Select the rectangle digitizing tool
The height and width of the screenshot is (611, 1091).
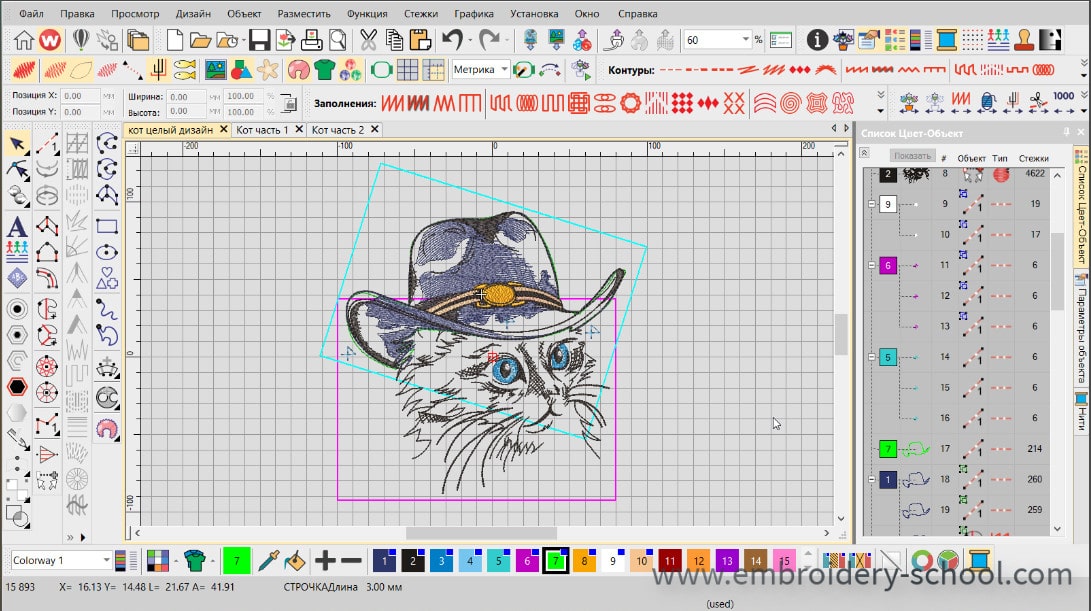click(106, 226)
